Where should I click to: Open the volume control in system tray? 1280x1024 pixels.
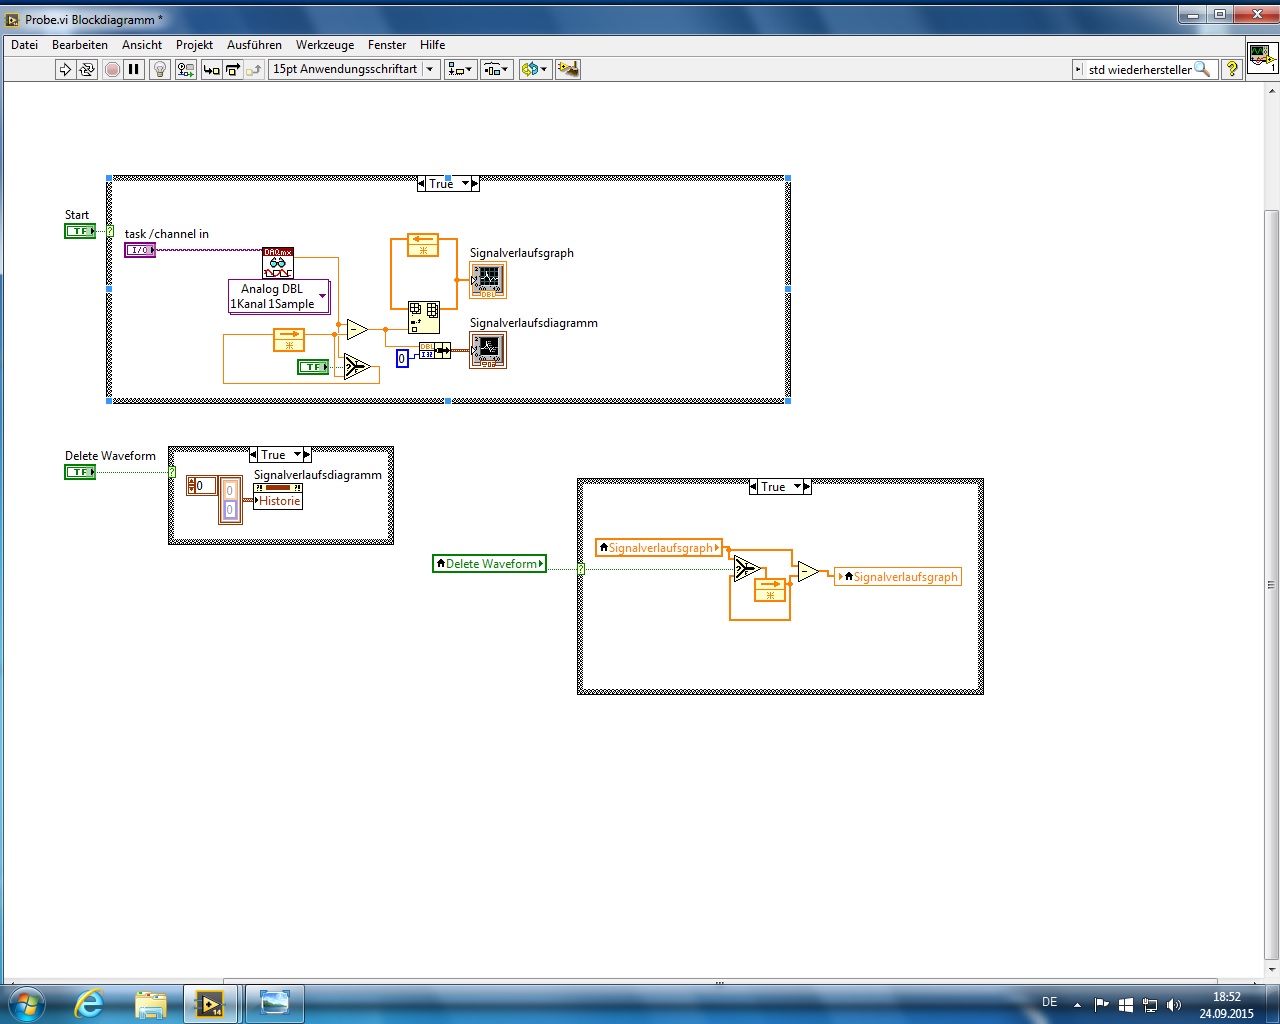click(x=1173, y=1004)
